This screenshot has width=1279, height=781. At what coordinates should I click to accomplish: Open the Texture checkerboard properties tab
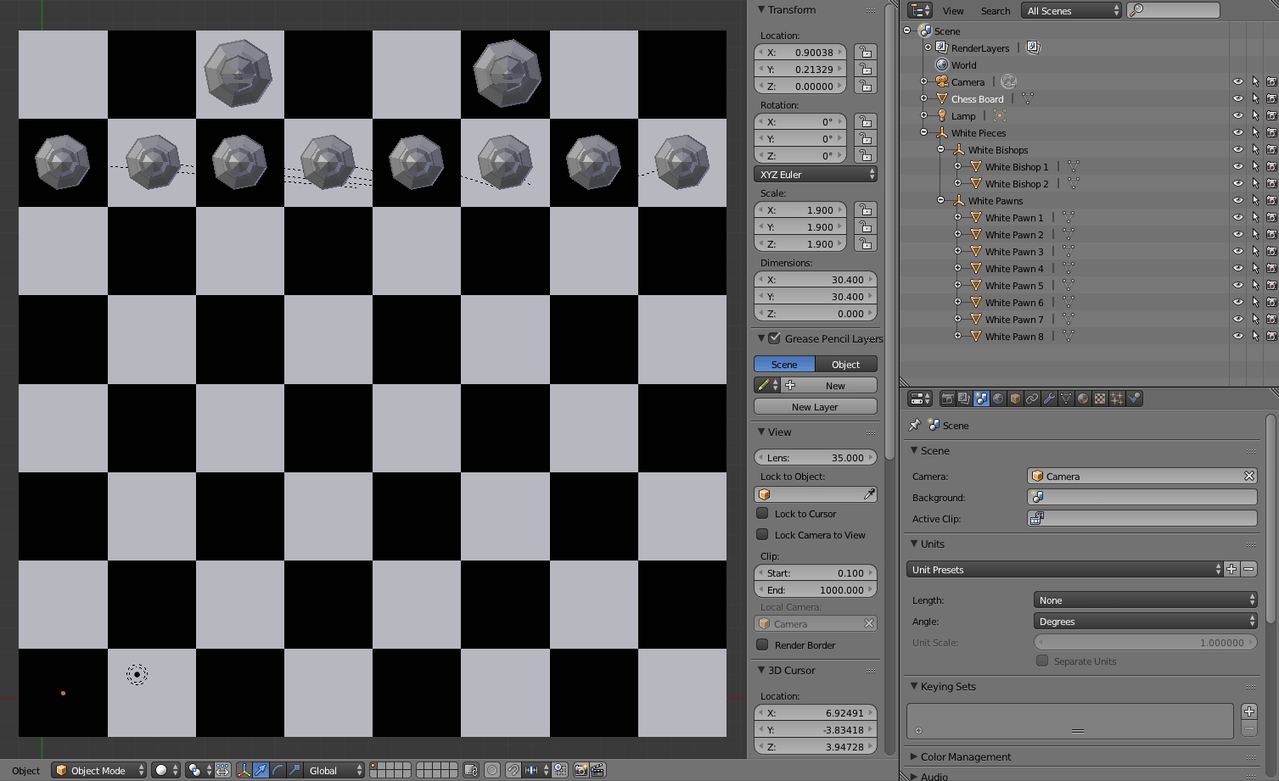tap(1100, 399)
